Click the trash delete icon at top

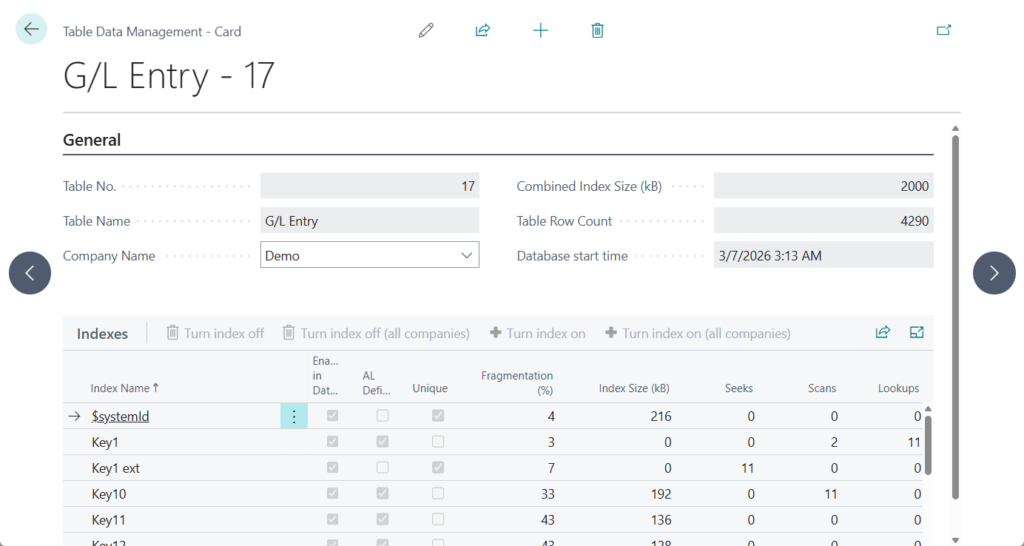(x=597, y=30)
